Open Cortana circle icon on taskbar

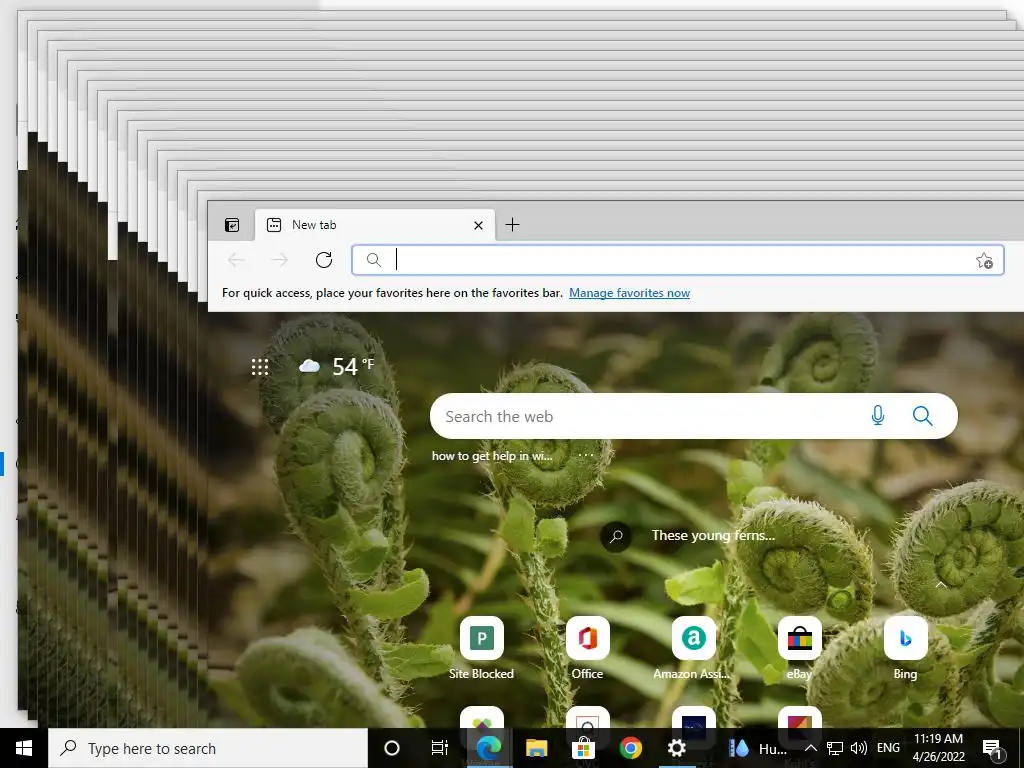392,748
